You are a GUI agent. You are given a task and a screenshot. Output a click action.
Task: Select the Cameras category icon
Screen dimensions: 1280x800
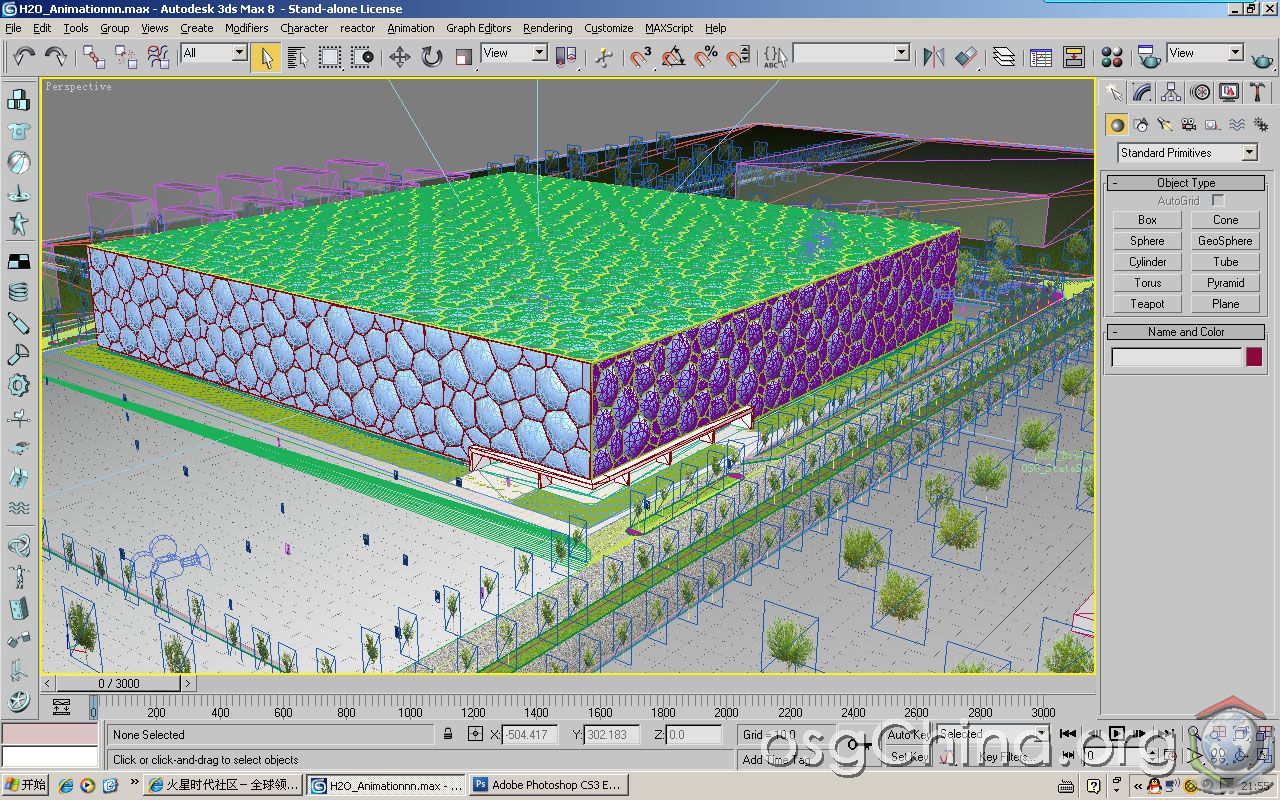tap(1189, 125)
